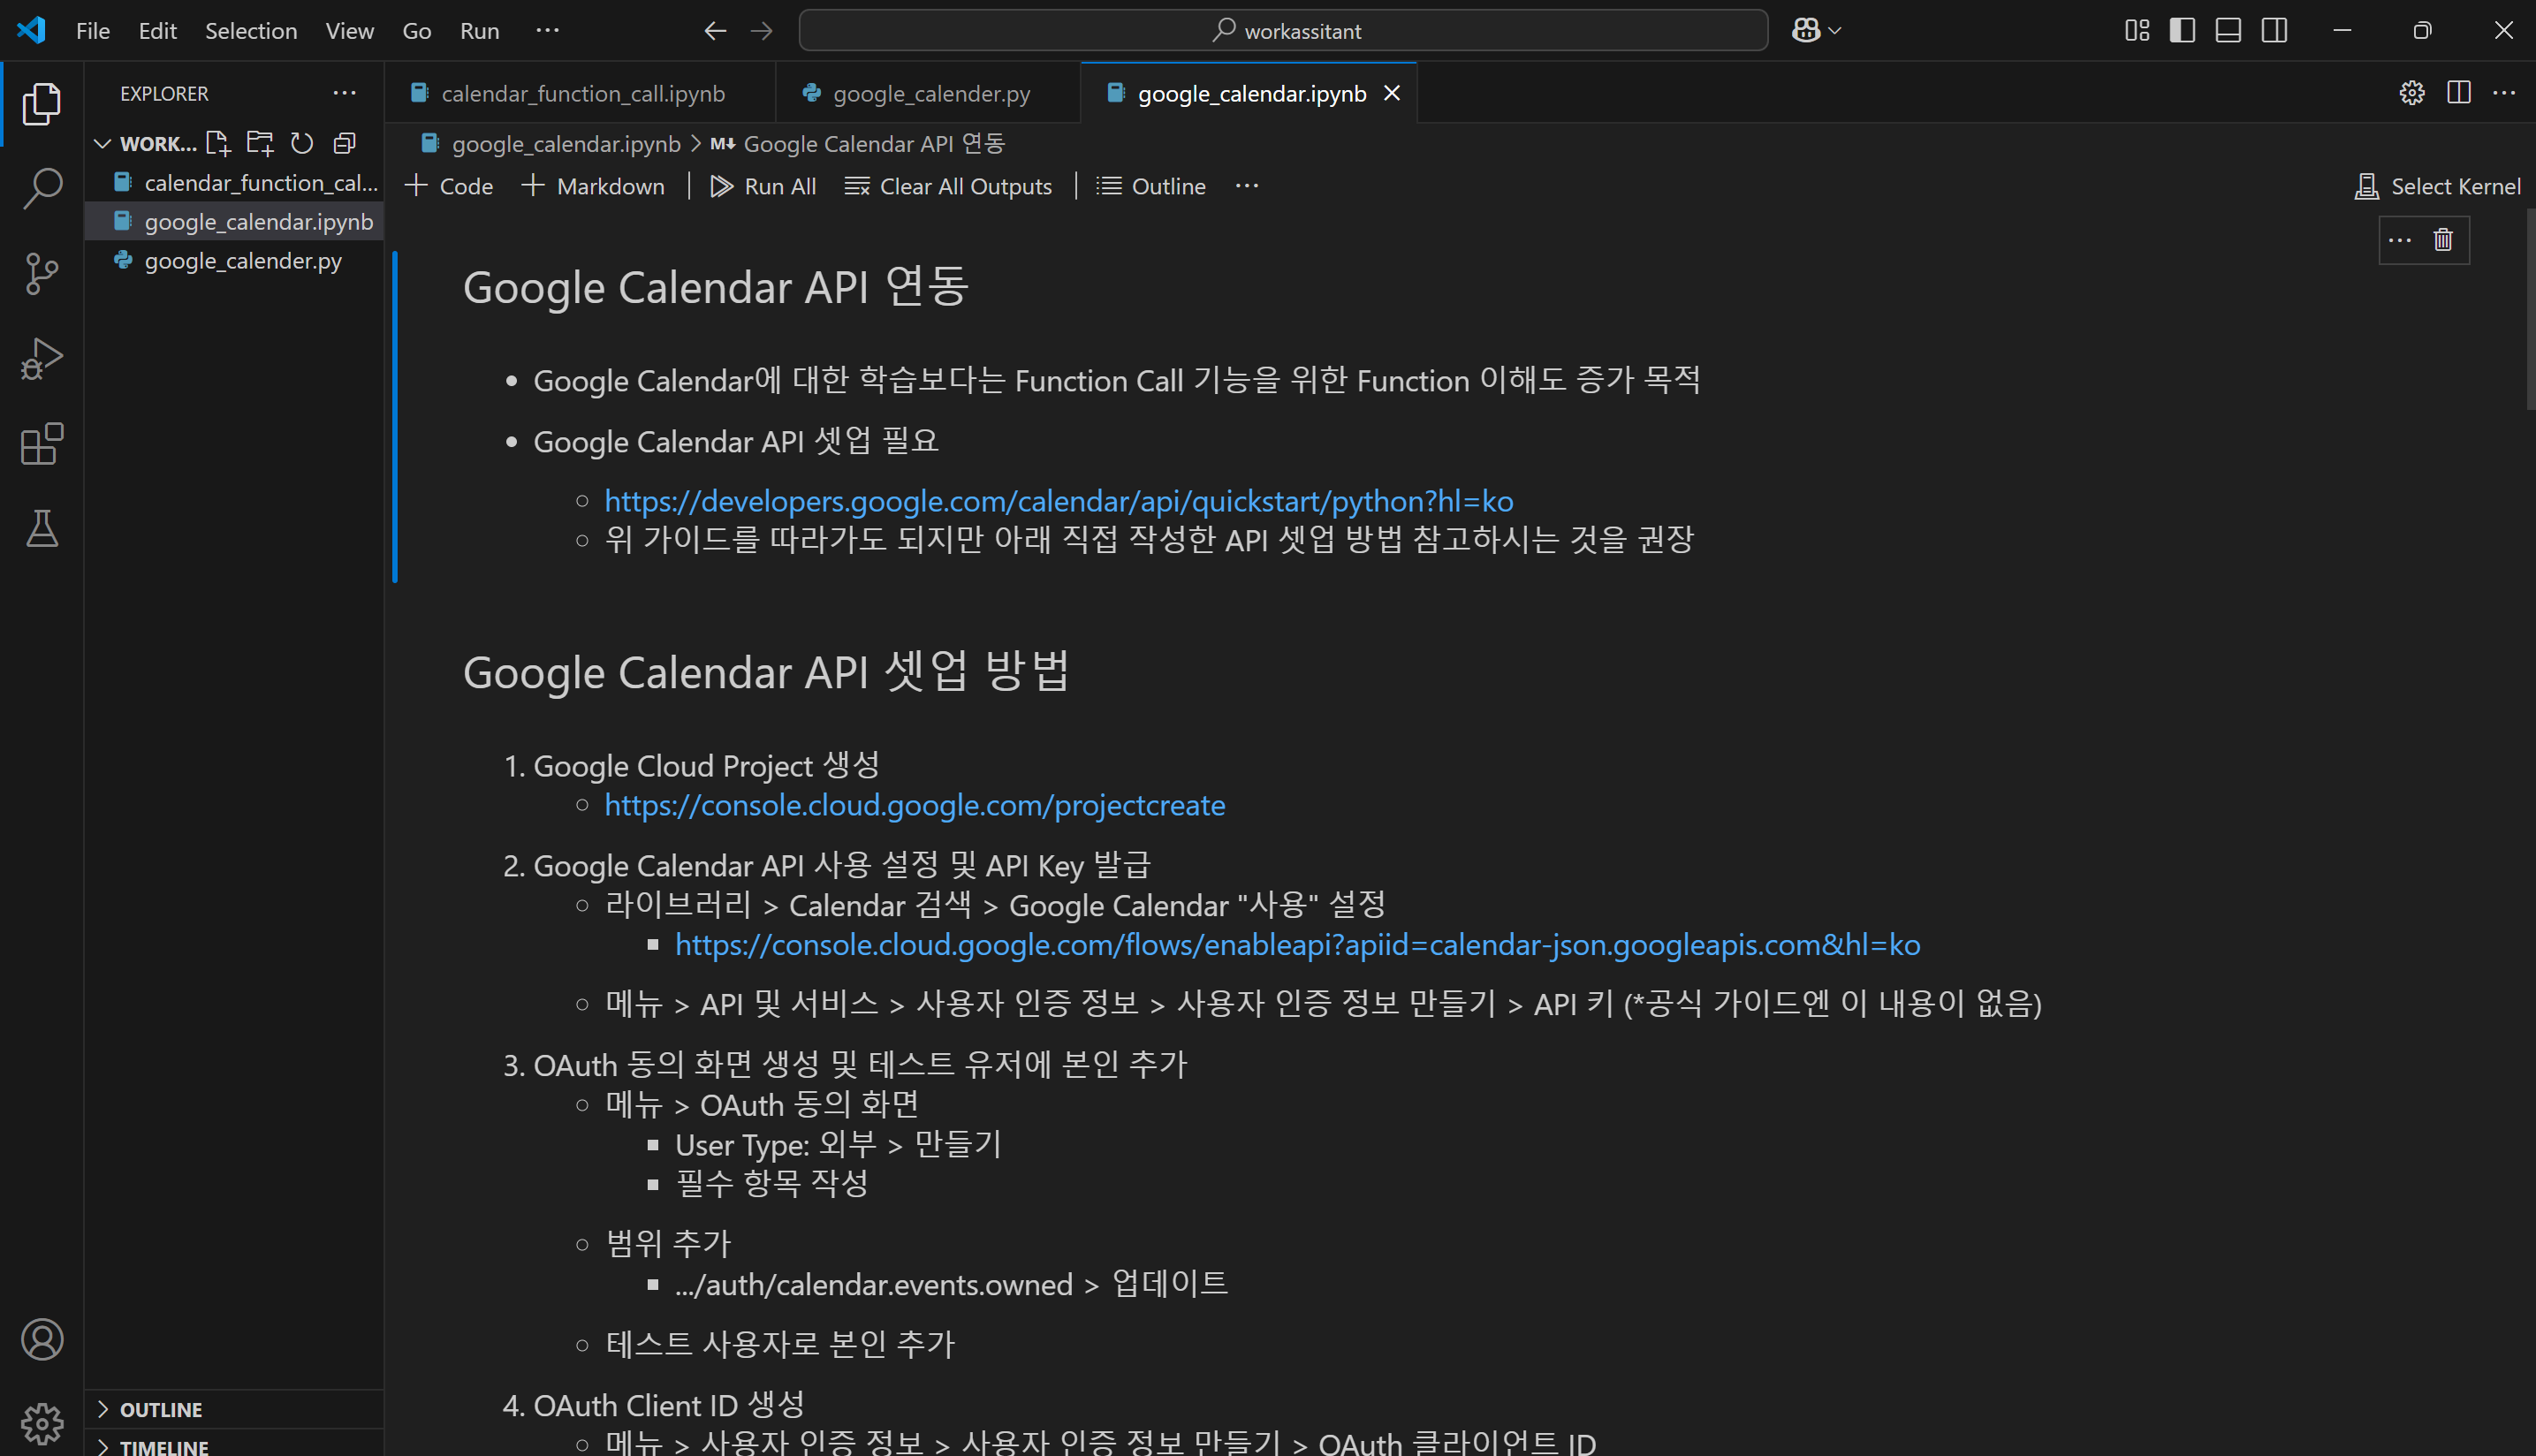This screenshot has width=2536, height=1456.
Task: Click google_calendar.ipynb breadcrumb
Action: [x=551, y=143]
